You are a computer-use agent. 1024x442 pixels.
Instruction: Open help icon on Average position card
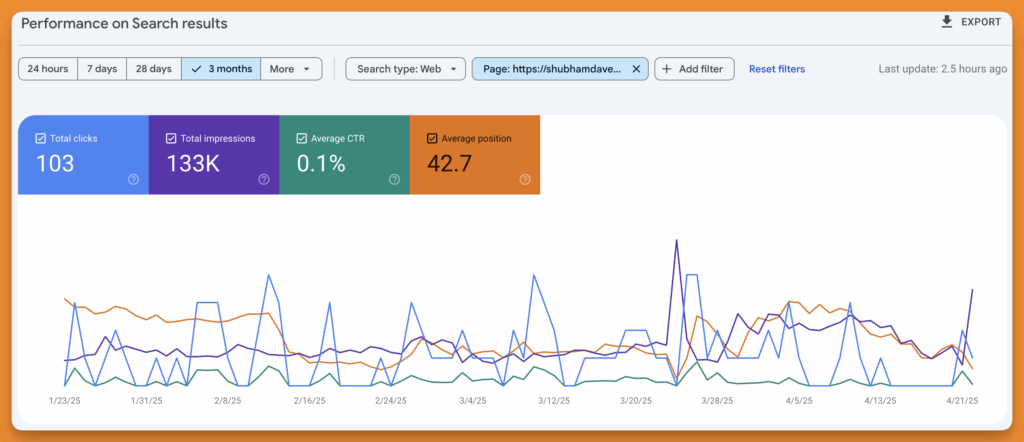[525, 180]
